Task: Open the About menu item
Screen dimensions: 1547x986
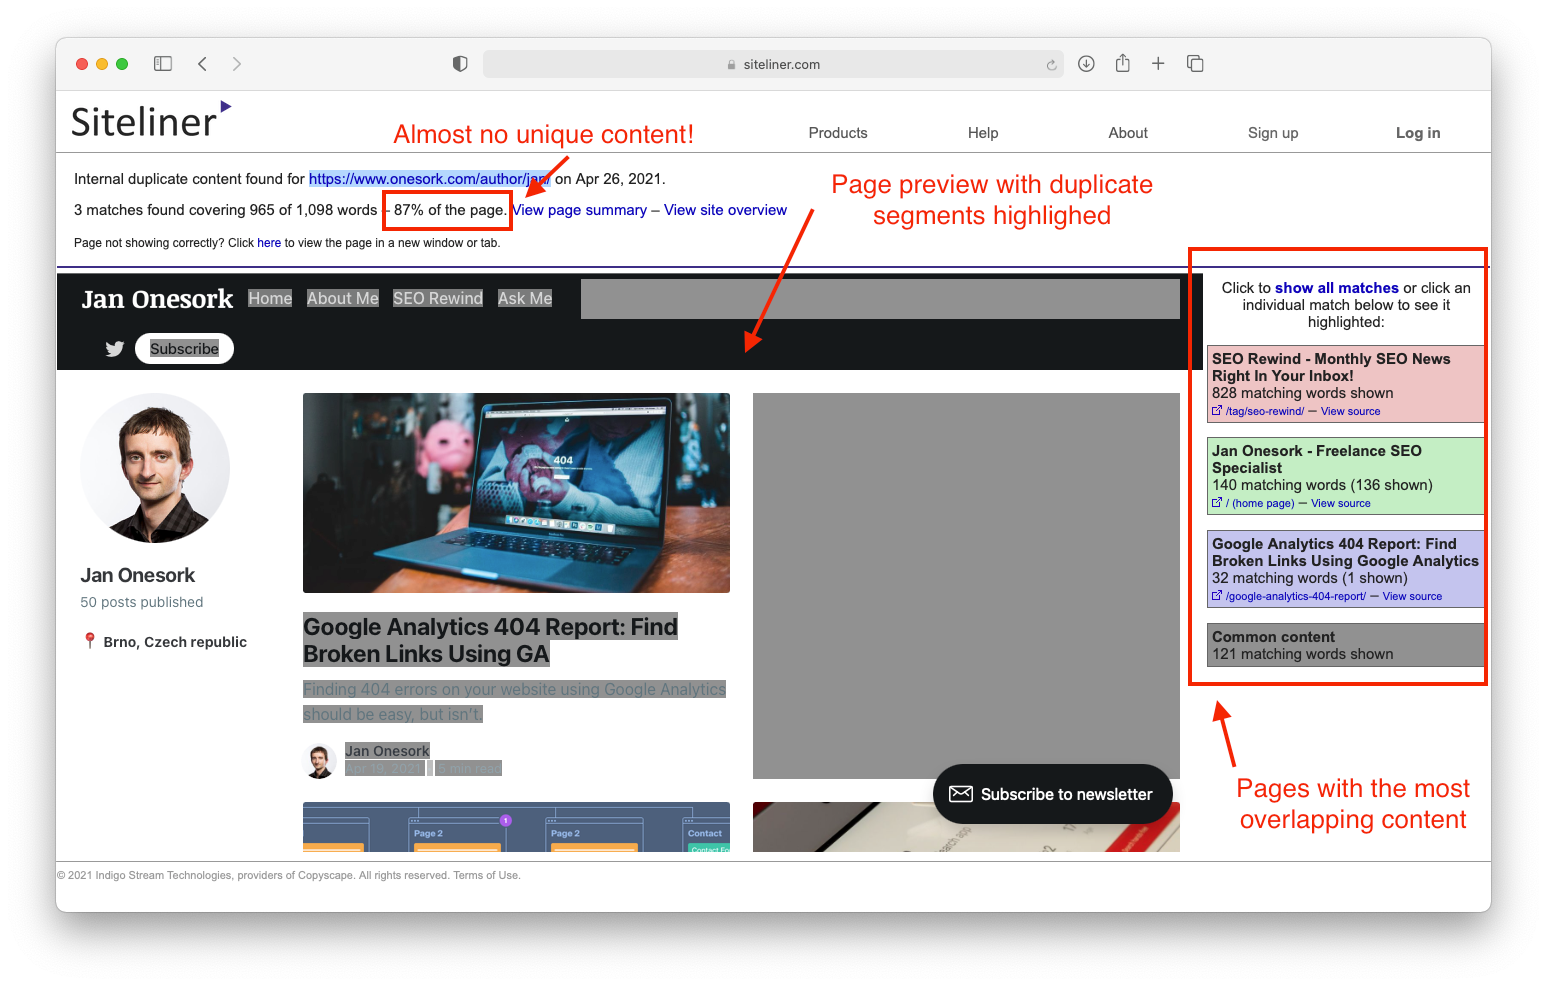Action: click(1128, 133)
